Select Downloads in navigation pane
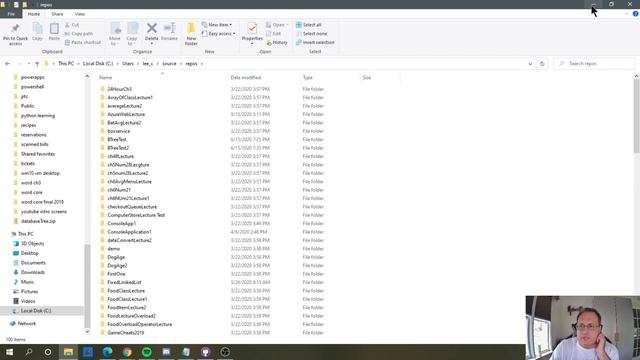Viewport: 640px width, 360px height. [33, 272]
